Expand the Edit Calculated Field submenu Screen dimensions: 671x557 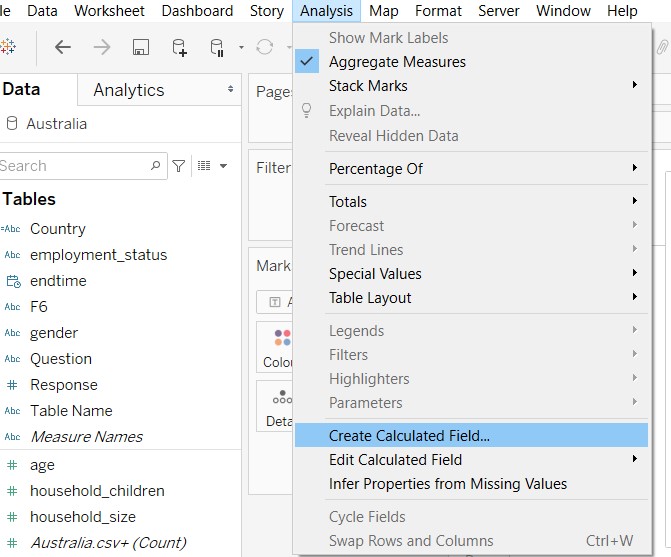[x=472, y=459]
